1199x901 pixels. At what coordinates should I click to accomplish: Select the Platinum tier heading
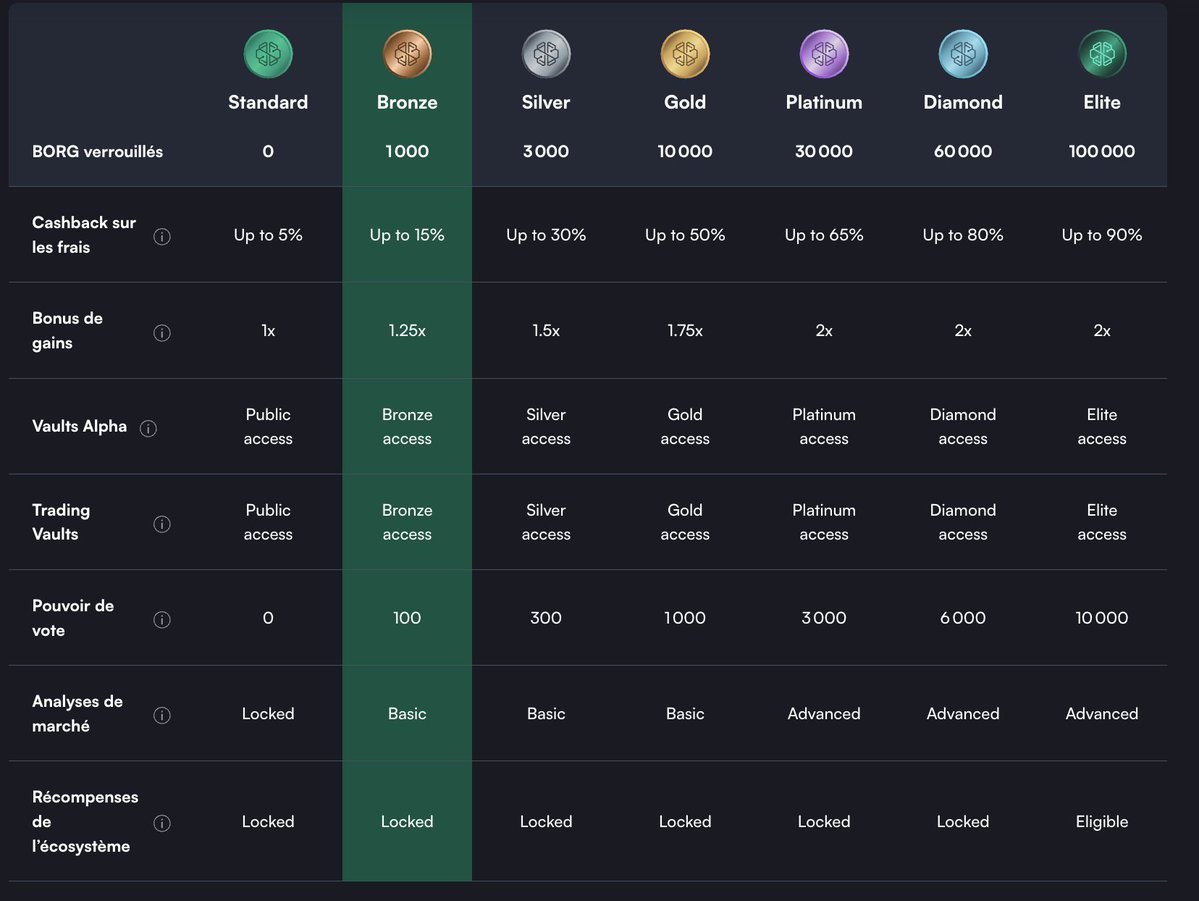pos(824,102)
